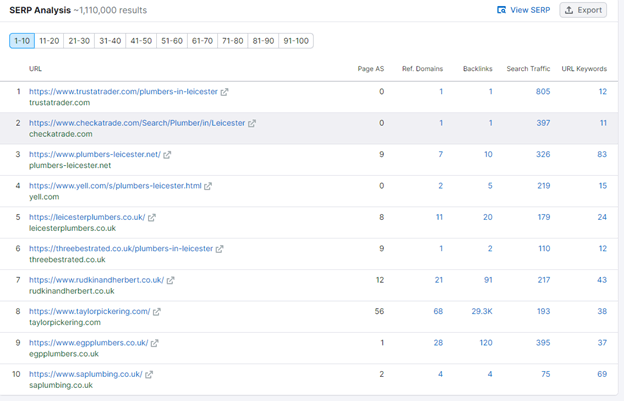Click Backlinks value 91 for rudkinandherbert
This screenshot has height=401, width=624.
click(488, 280)
